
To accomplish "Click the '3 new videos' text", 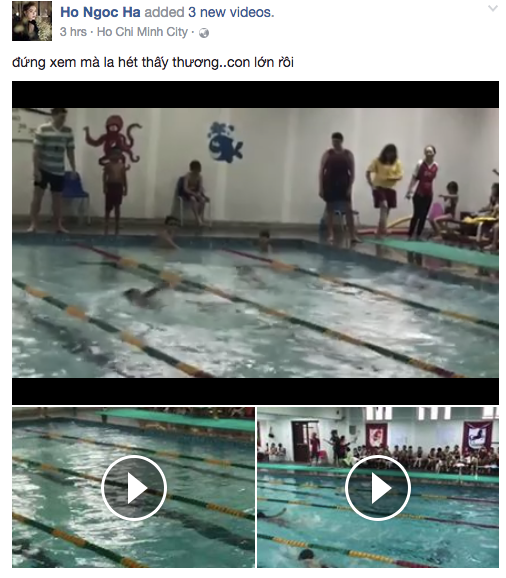I will 231,12.
